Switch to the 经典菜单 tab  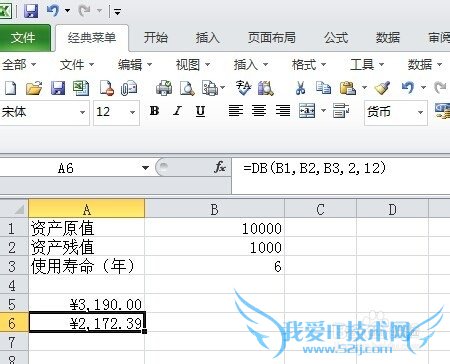coord(92,38)
